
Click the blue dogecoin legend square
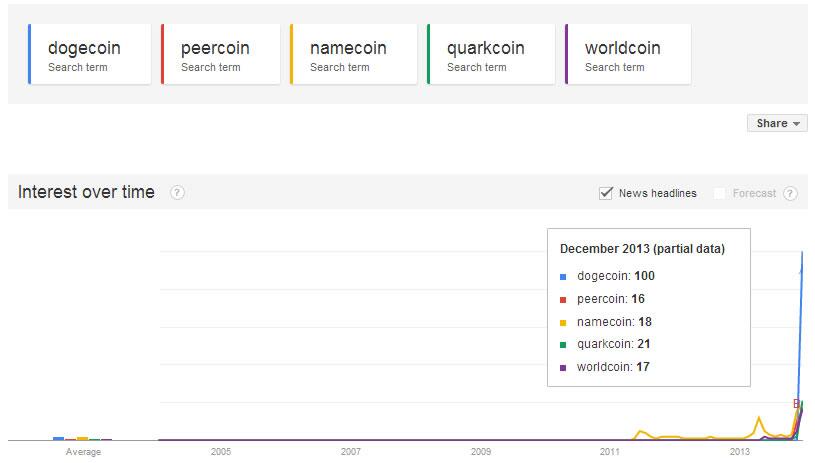click(563, 277)
